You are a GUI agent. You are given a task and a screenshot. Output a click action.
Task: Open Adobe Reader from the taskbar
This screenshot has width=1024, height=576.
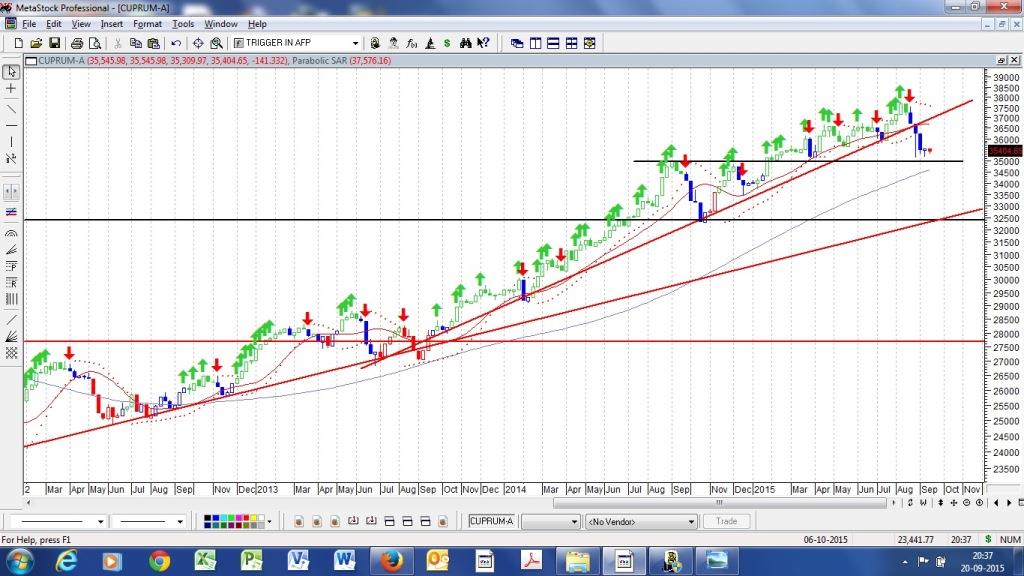click(531, 561)
